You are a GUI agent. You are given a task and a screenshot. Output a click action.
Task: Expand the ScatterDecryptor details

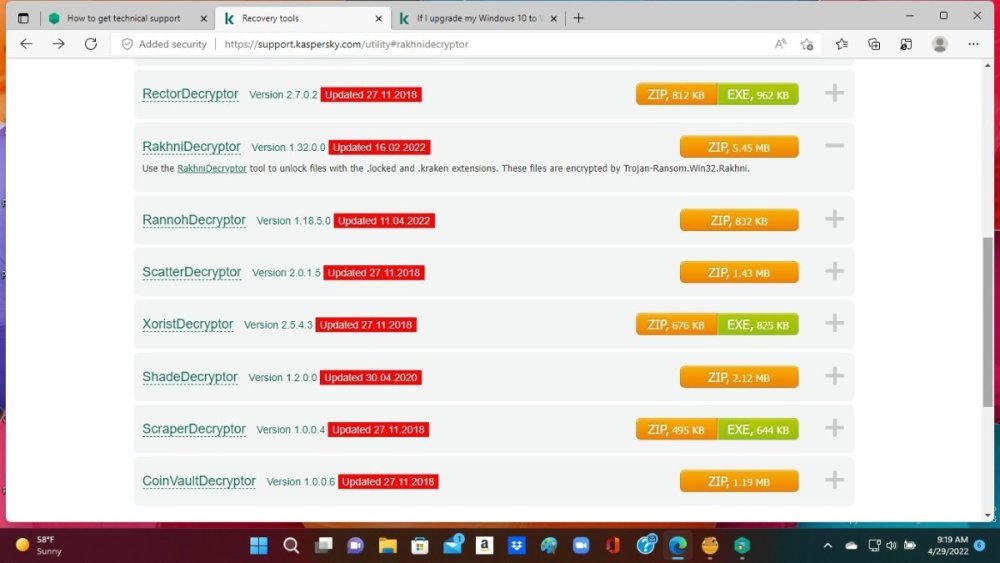pyautogui.click(x=834, y=272)
